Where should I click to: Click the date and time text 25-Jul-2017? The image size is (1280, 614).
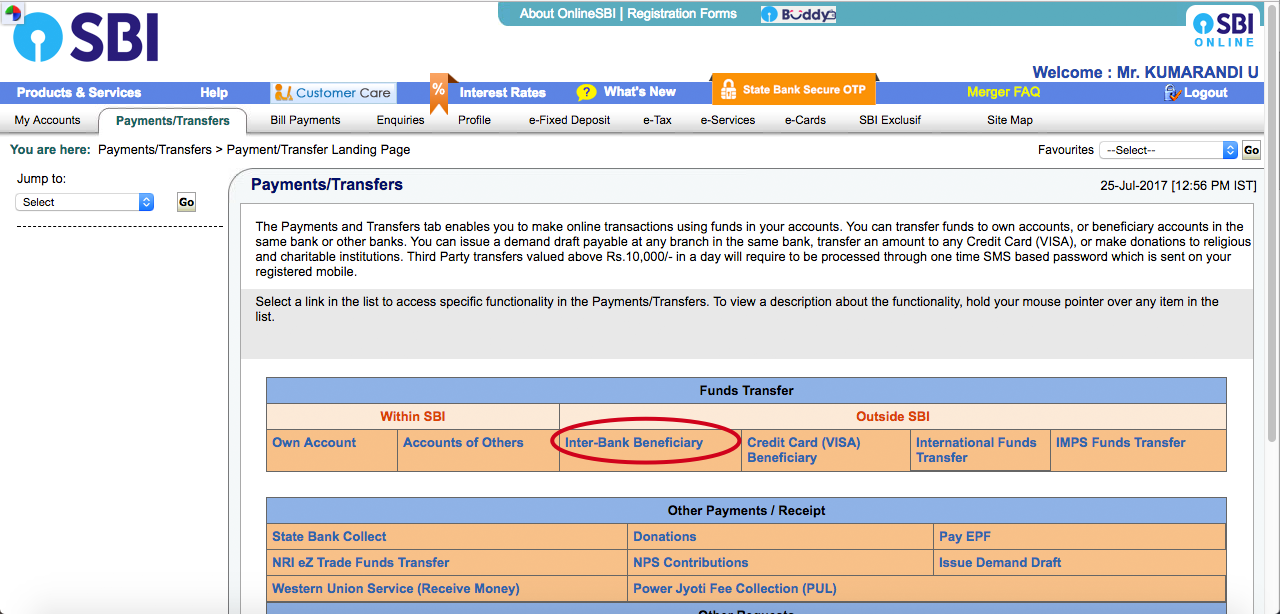[x=1178, y=186]
